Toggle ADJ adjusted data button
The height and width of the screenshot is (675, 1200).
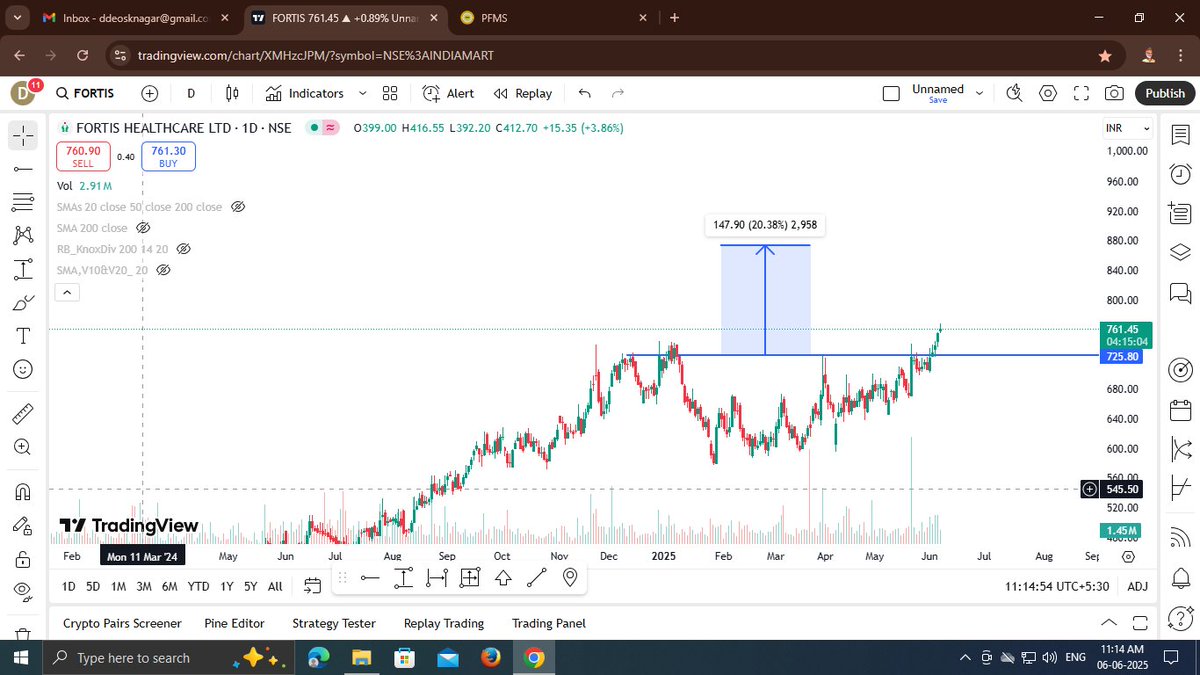pyautogui.click(x=1137, y=586)
